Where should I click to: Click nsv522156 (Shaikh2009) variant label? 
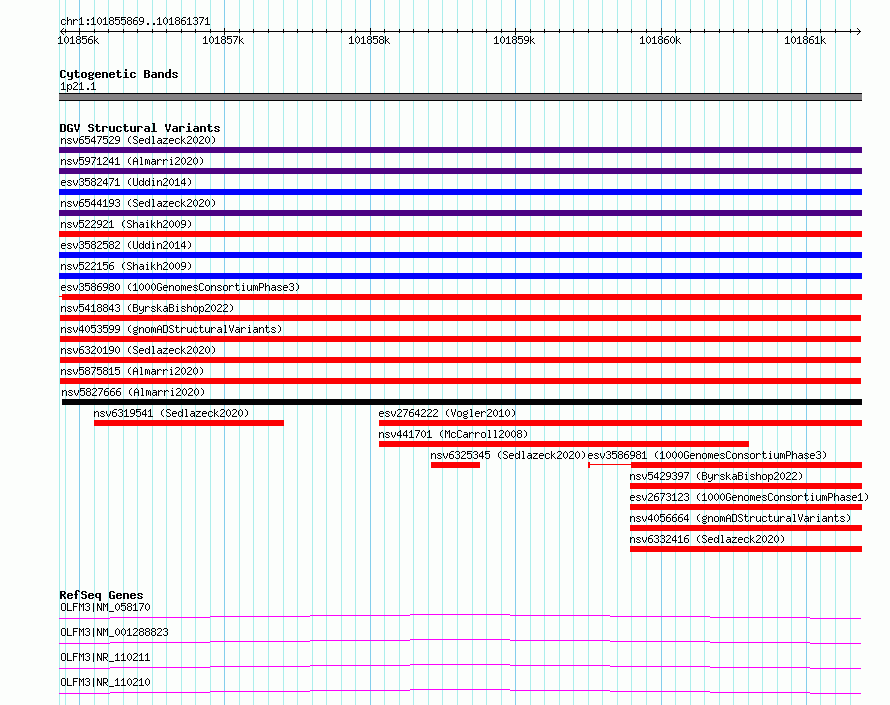click(126, 266)
